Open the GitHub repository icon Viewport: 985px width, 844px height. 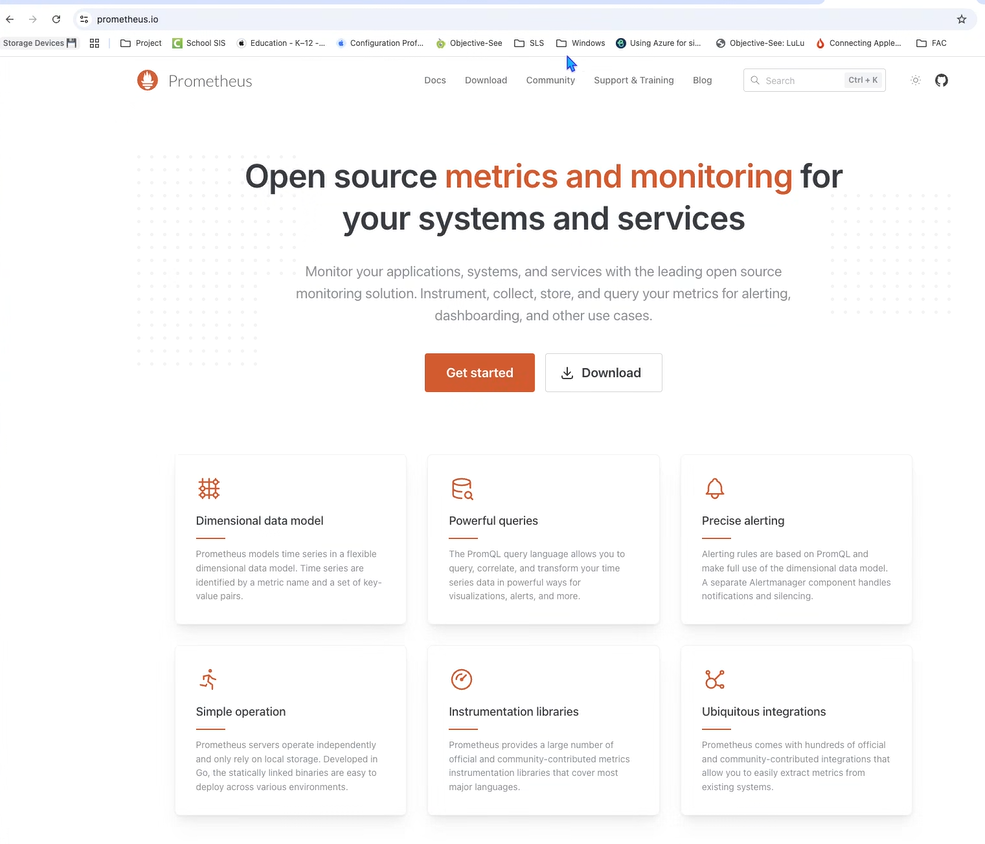pyautogui.click(x=941, y=80)
